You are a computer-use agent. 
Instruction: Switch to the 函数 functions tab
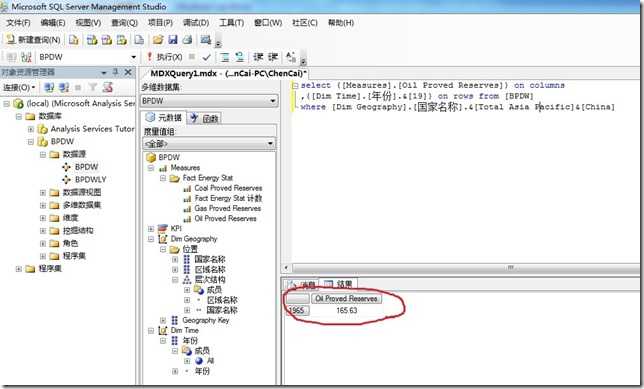(205, 118)
